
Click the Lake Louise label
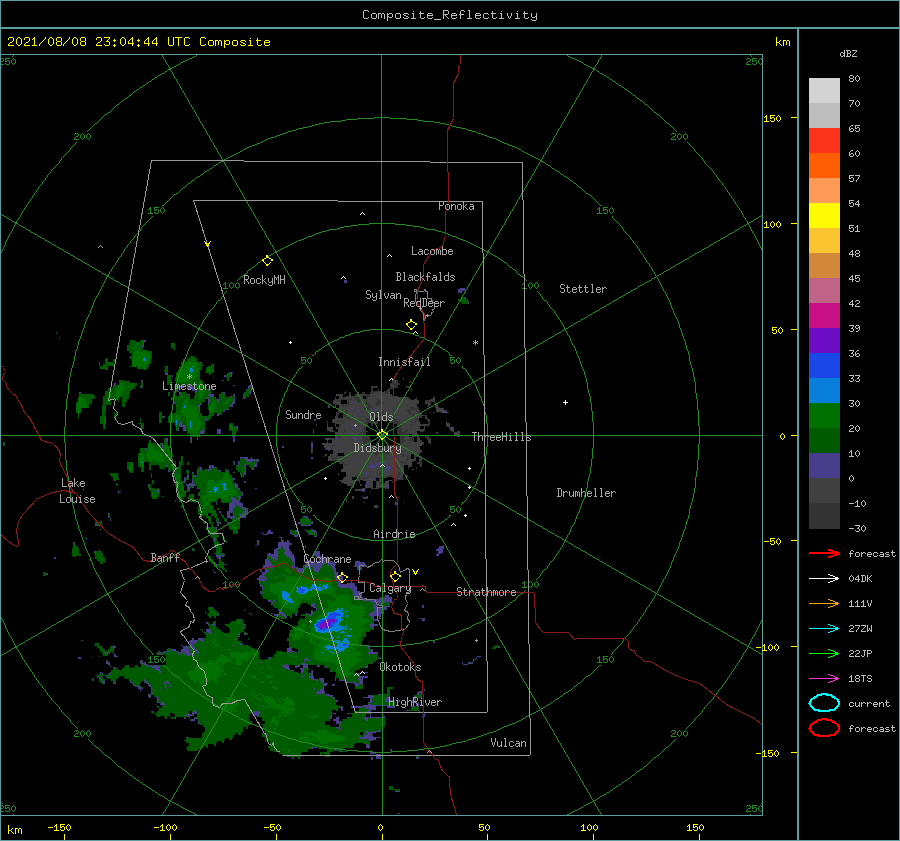pyautogui.click(x=77, y=491)
